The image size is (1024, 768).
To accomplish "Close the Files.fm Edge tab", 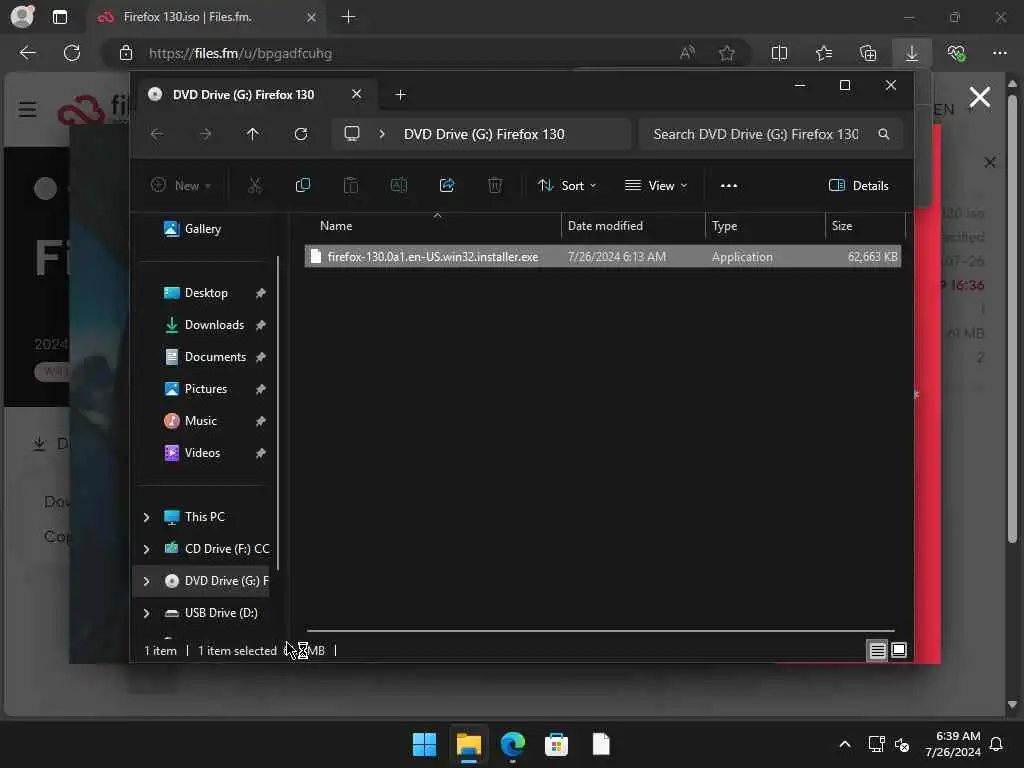I will (312, 17).
